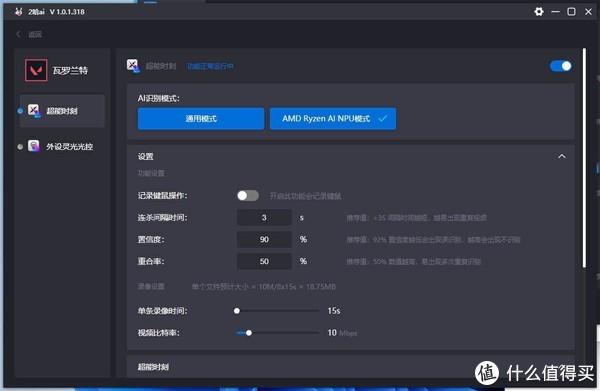Click the 10 Mbps bitrate value
This screenshot has width=600, height=391.
[x=342, y=333]
